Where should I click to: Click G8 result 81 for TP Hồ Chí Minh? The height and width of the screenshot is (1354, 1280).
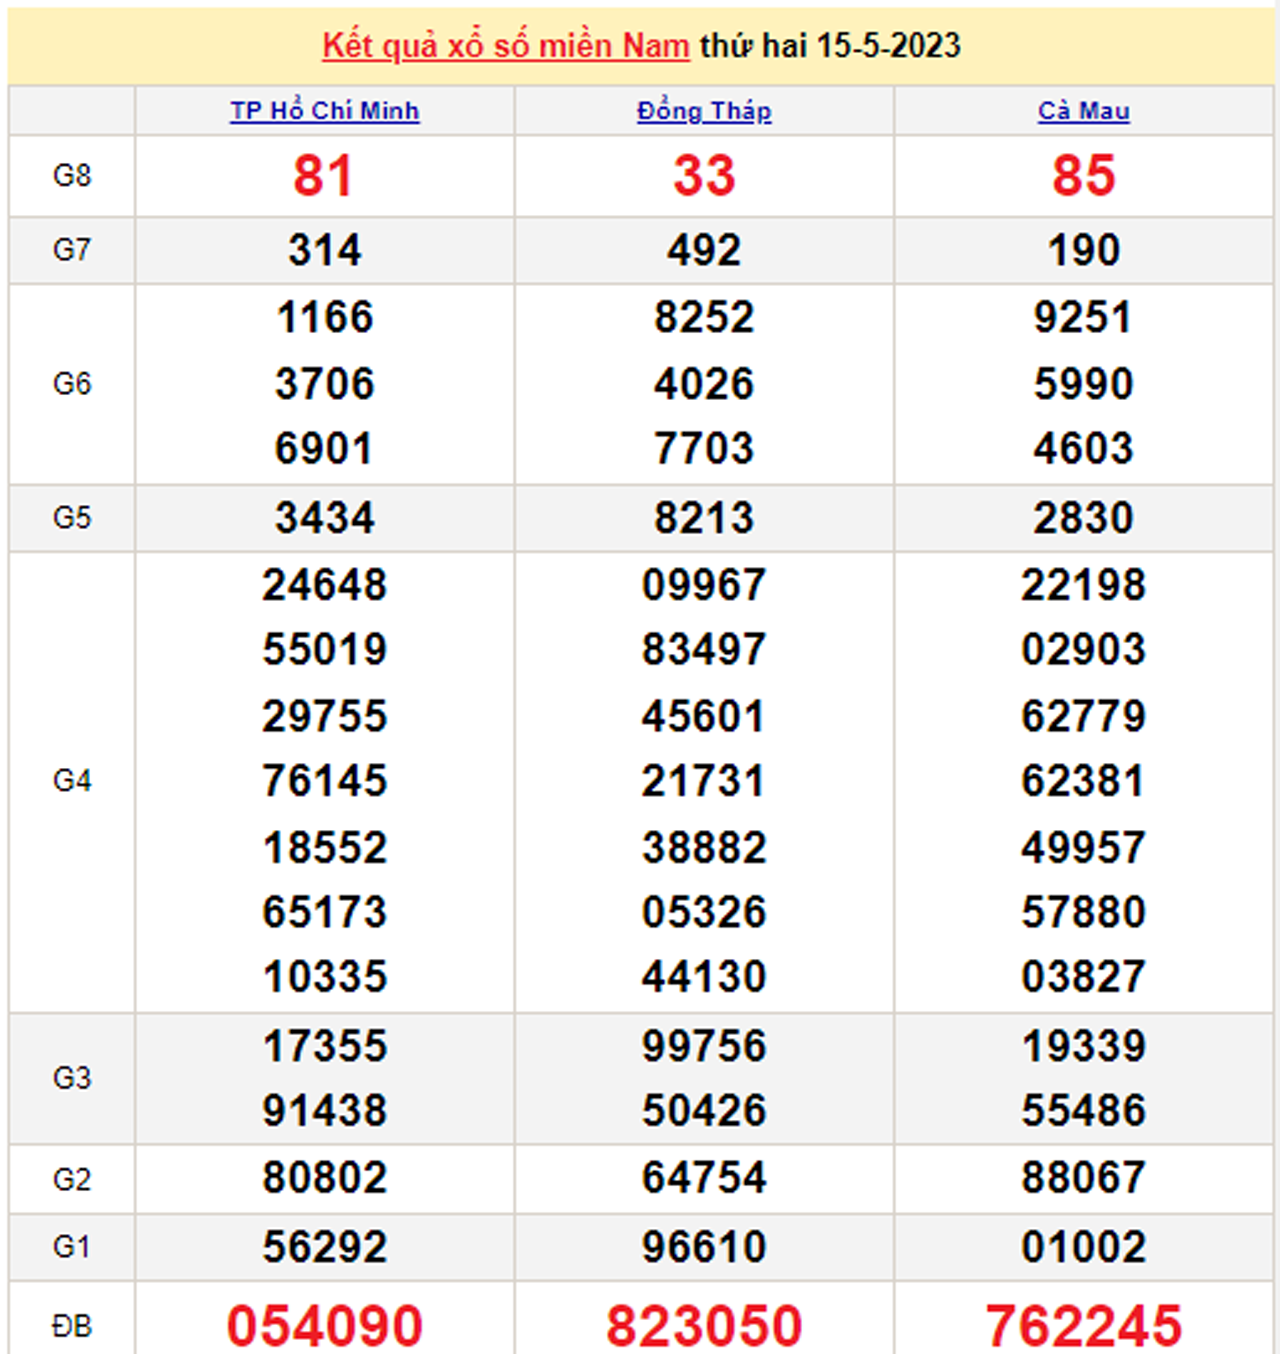tap(323, 176)
